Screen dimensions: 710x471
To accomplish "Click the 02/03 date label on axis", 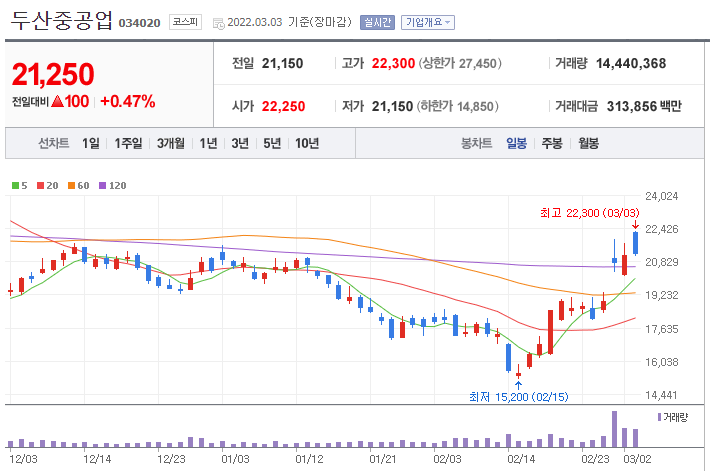I will click(447, 459).
